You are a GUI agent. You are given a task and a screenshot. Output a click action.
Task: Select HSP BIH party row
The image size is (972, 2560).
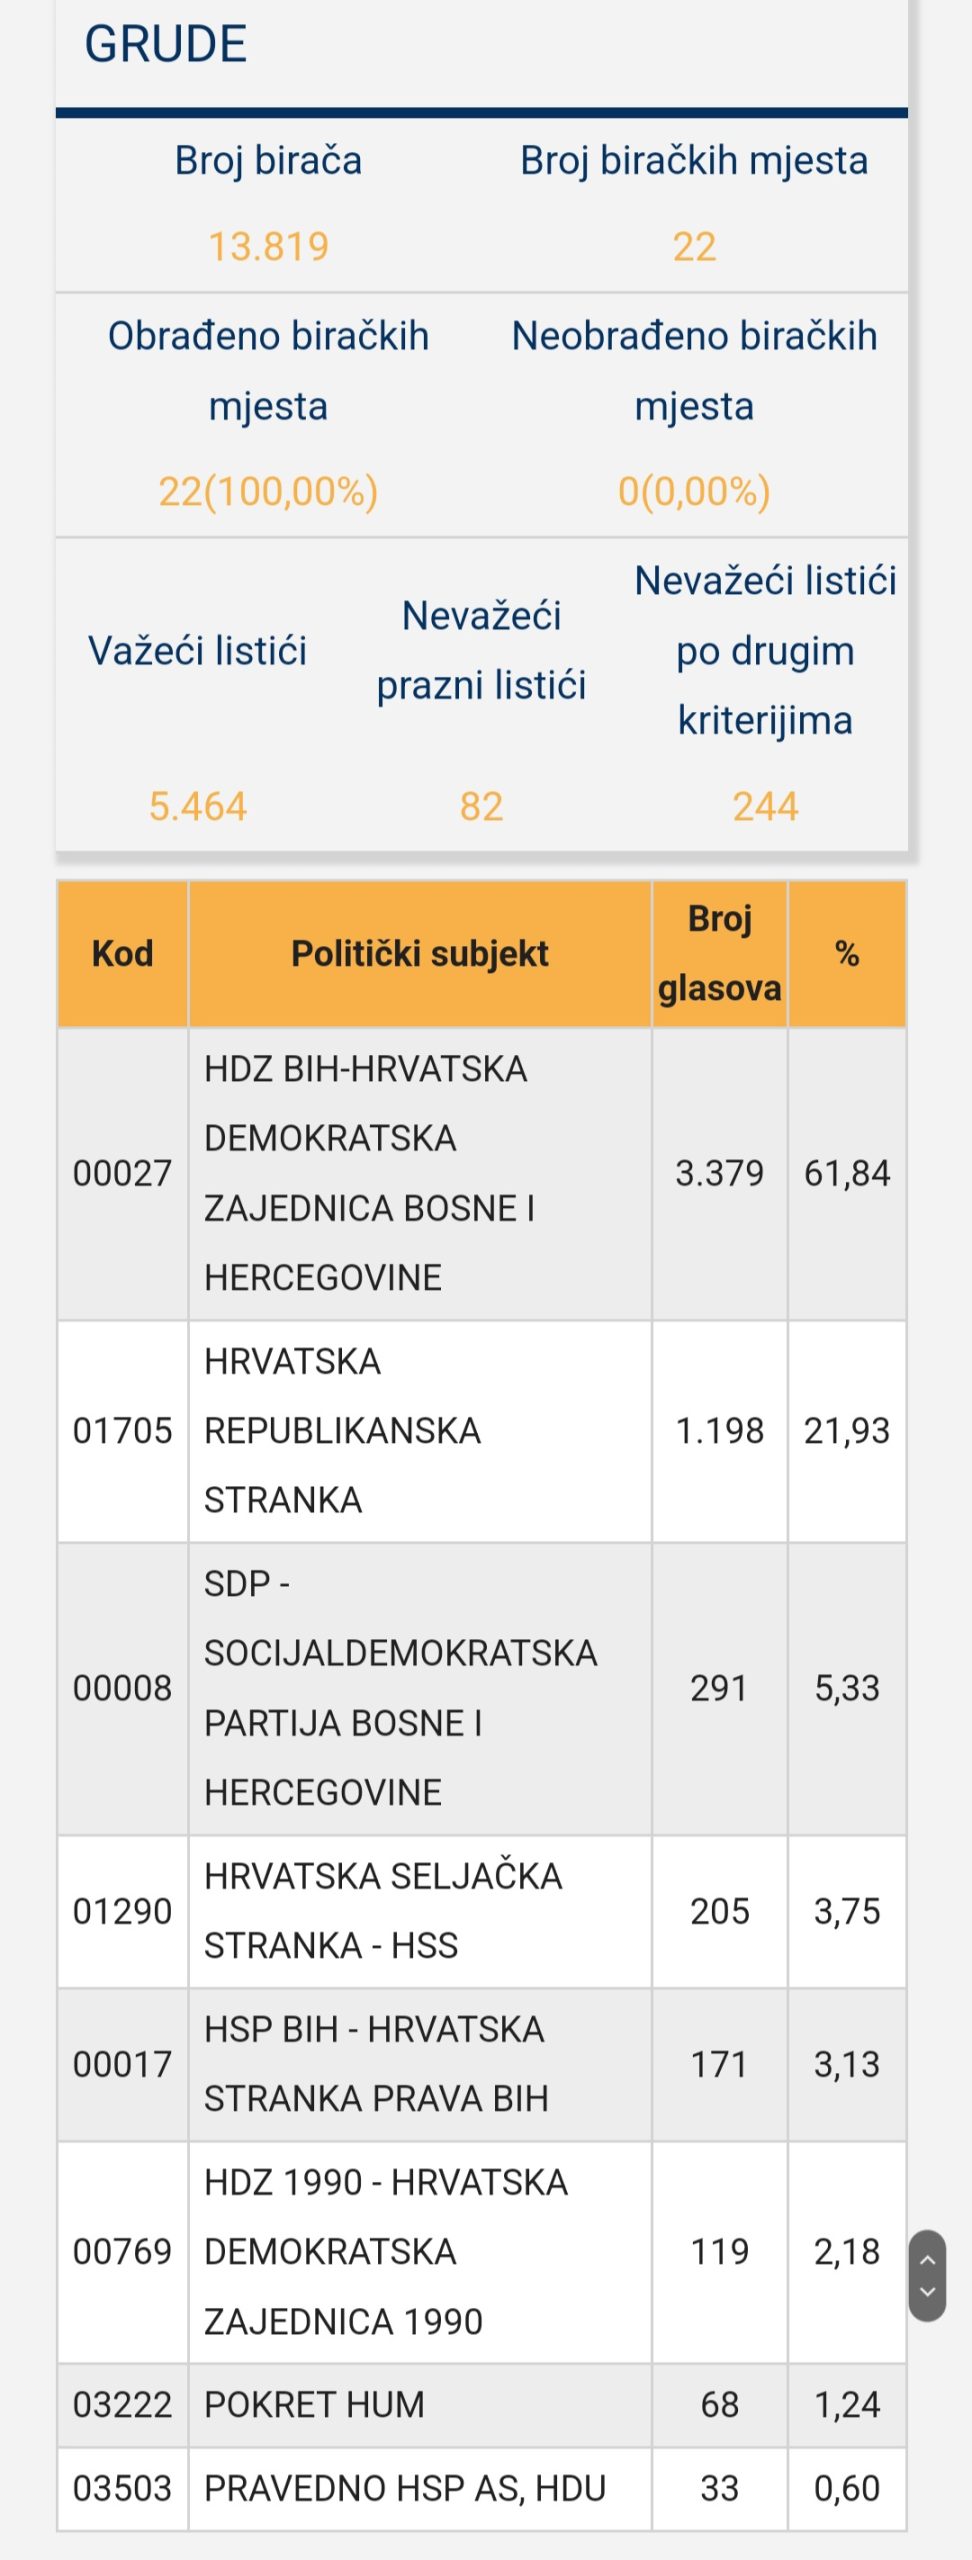[x=482, y=2064]
